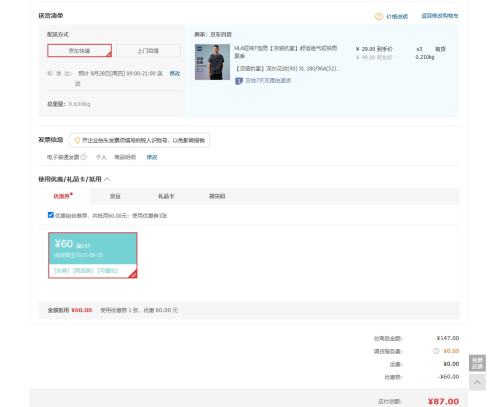Open the gray feedback side widget
500x407 pixels.
[x=477, y=363]
